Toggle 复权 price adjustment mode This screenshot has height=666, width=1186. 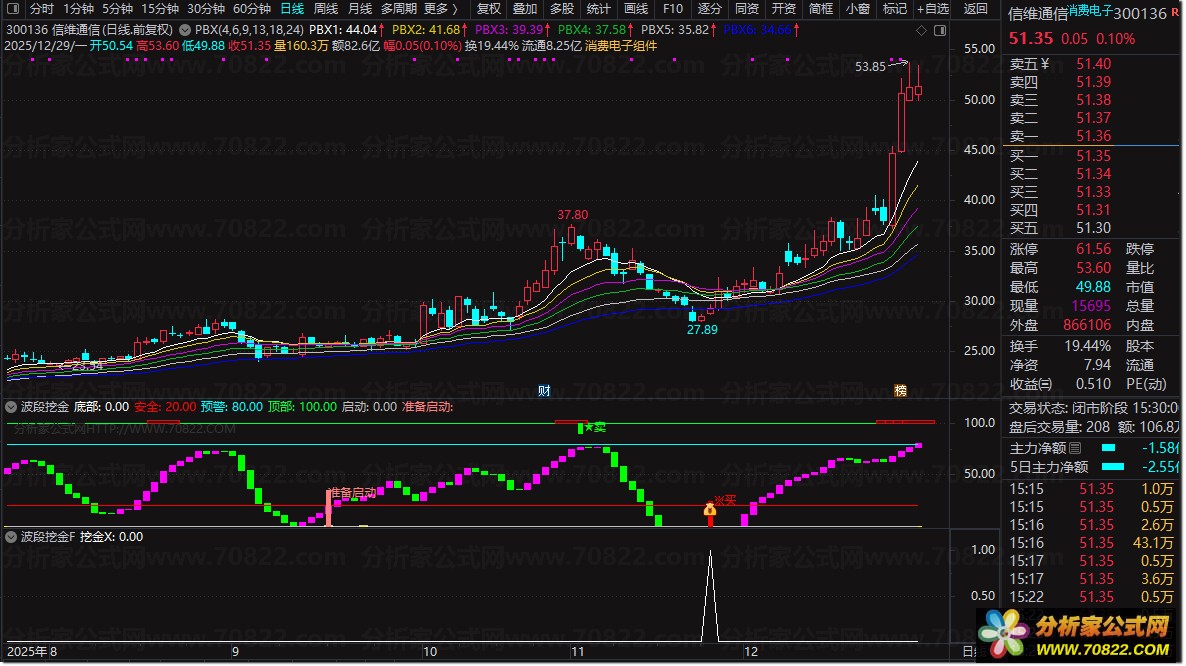pyautogui.click(x=488, y=9)
